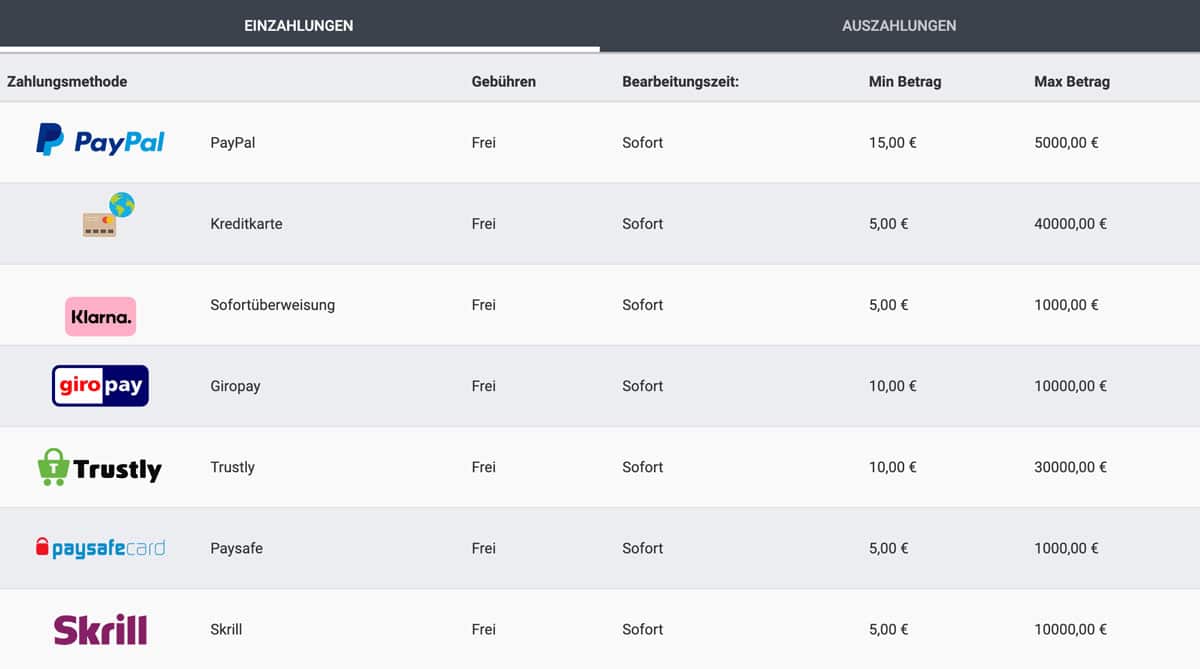The width and height of the screenshot is (1200, 669).
Task: Click the Giropay maximum 10000,00 € cell
Action: pyautogui.click(x=1070, y=386)
